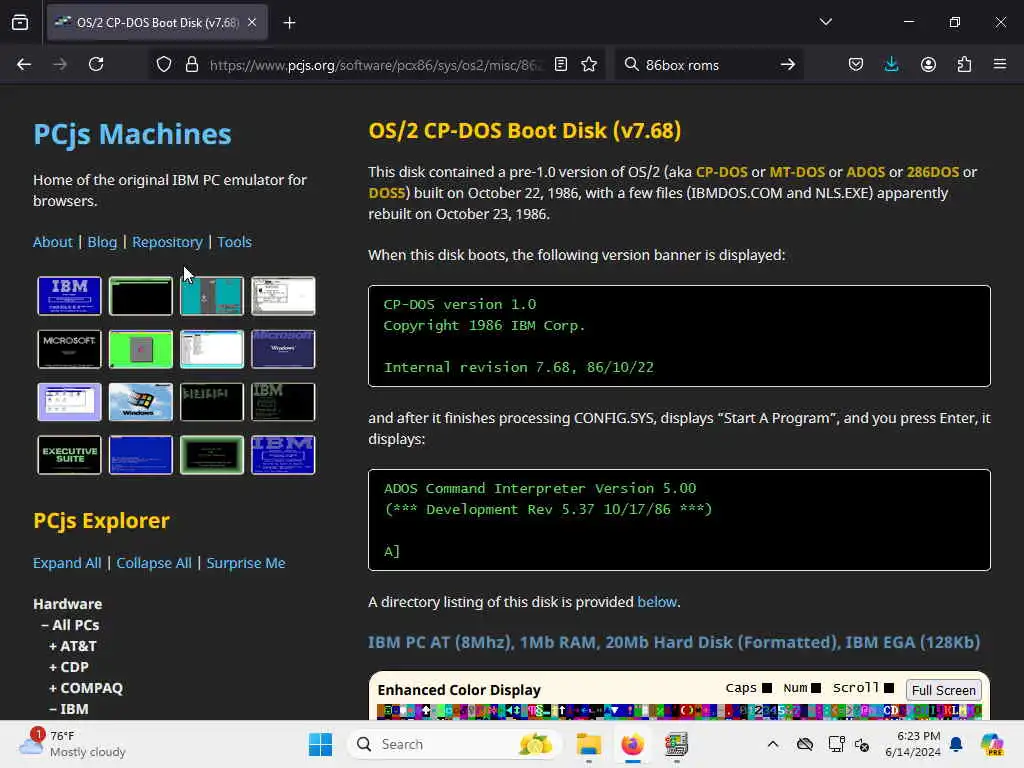The height and width of the screenshot is (768, 1024).
Task: Open the Tools link
Action: [234, 242]
